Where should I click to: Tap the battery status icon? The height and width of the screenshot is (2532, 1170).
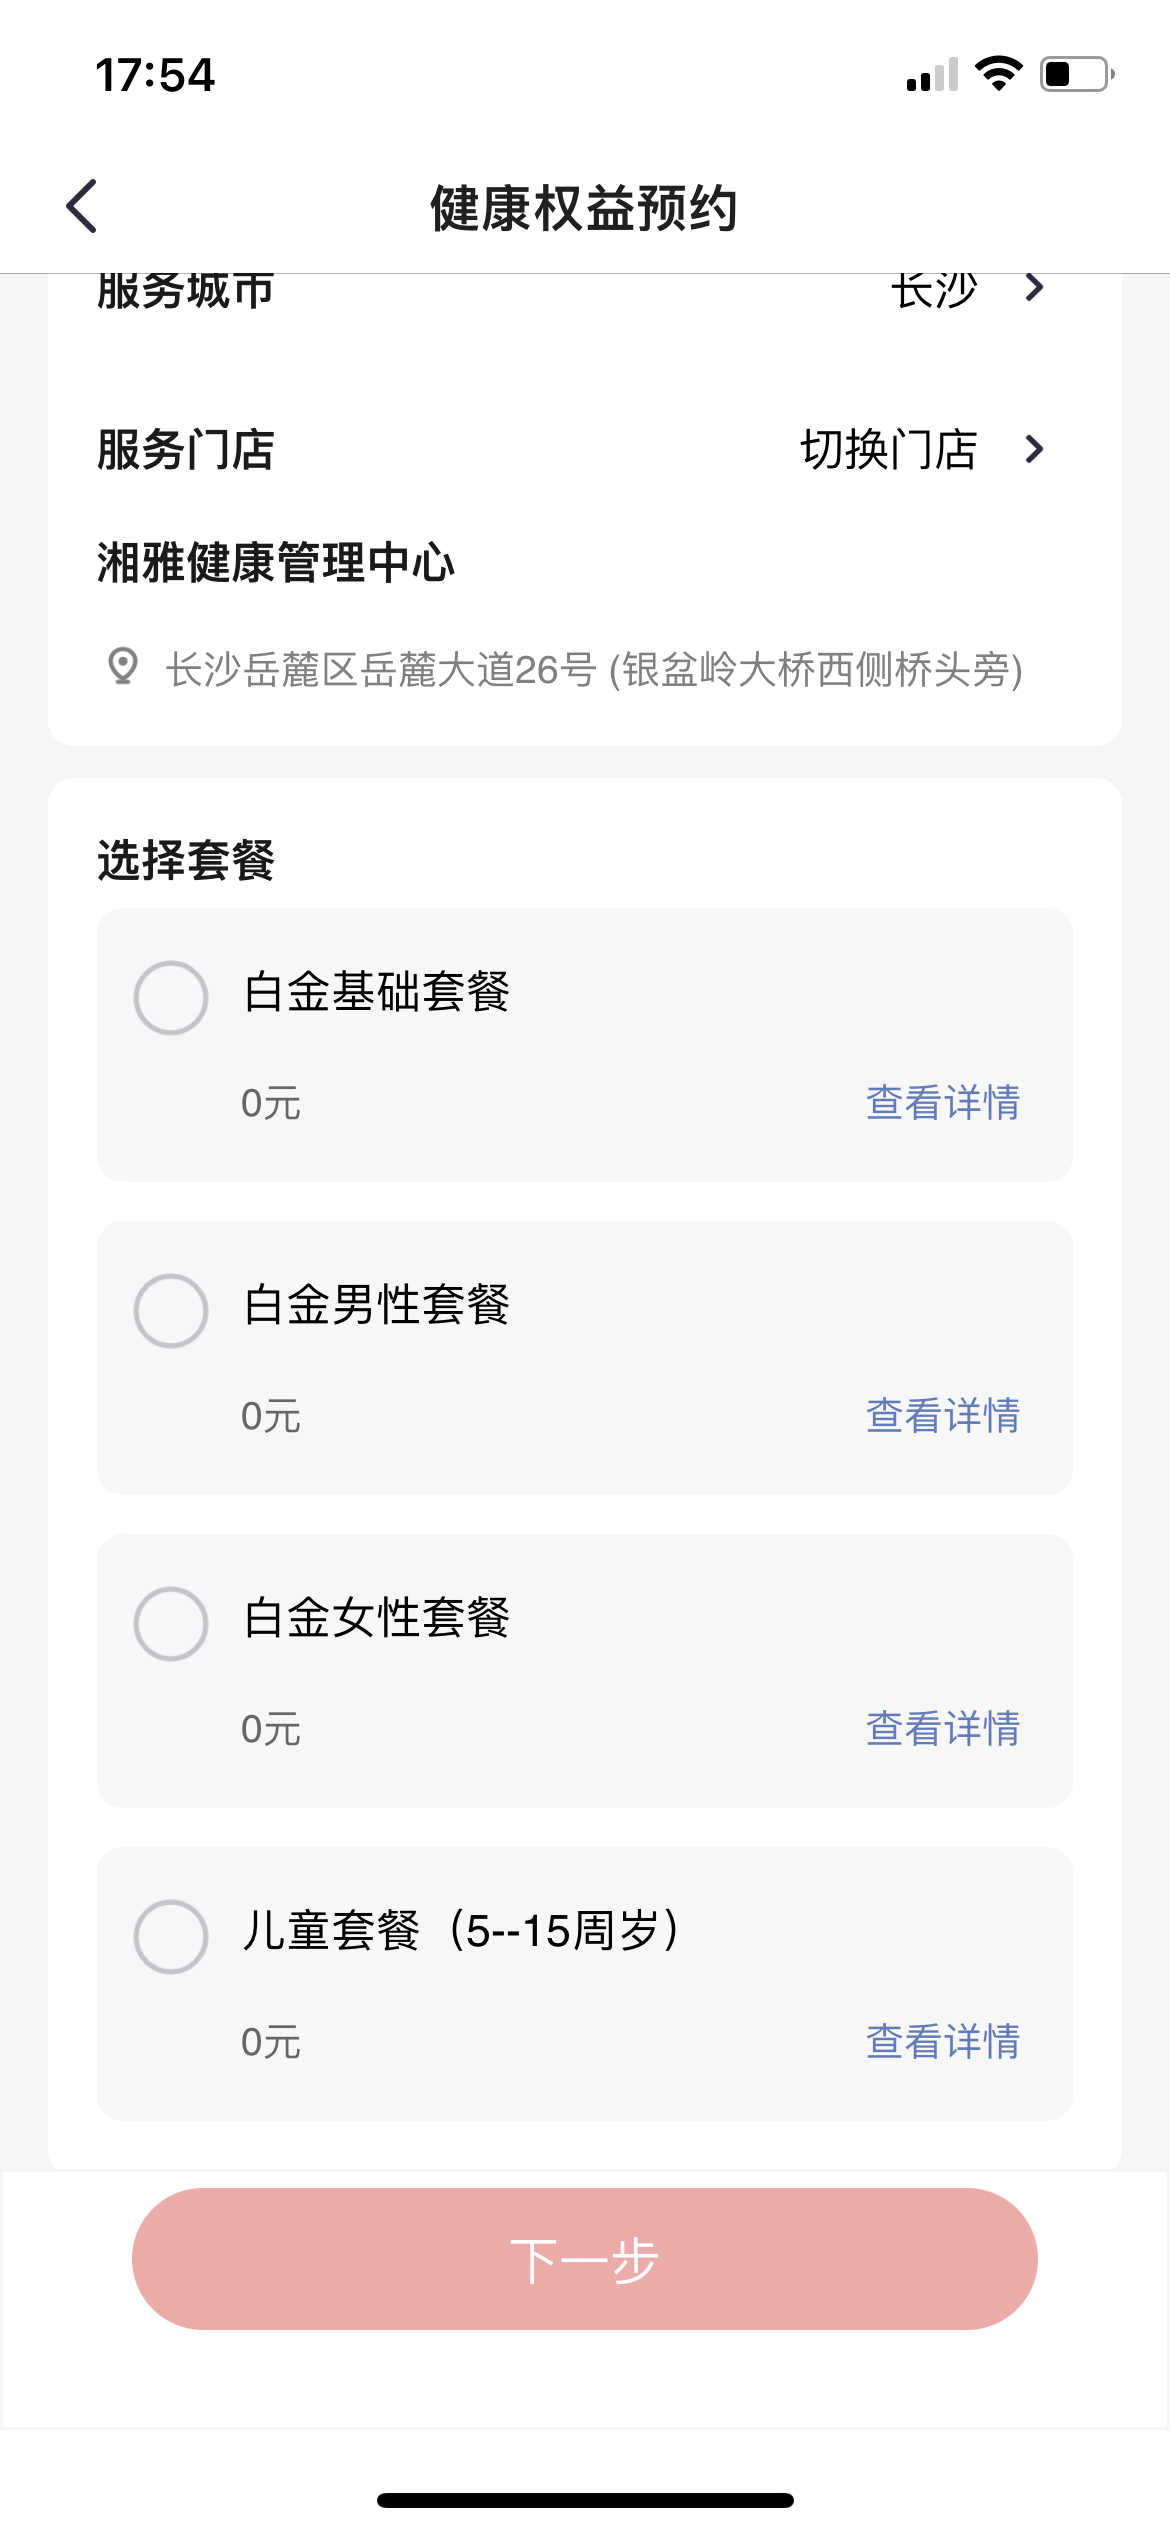point(1077,74)
